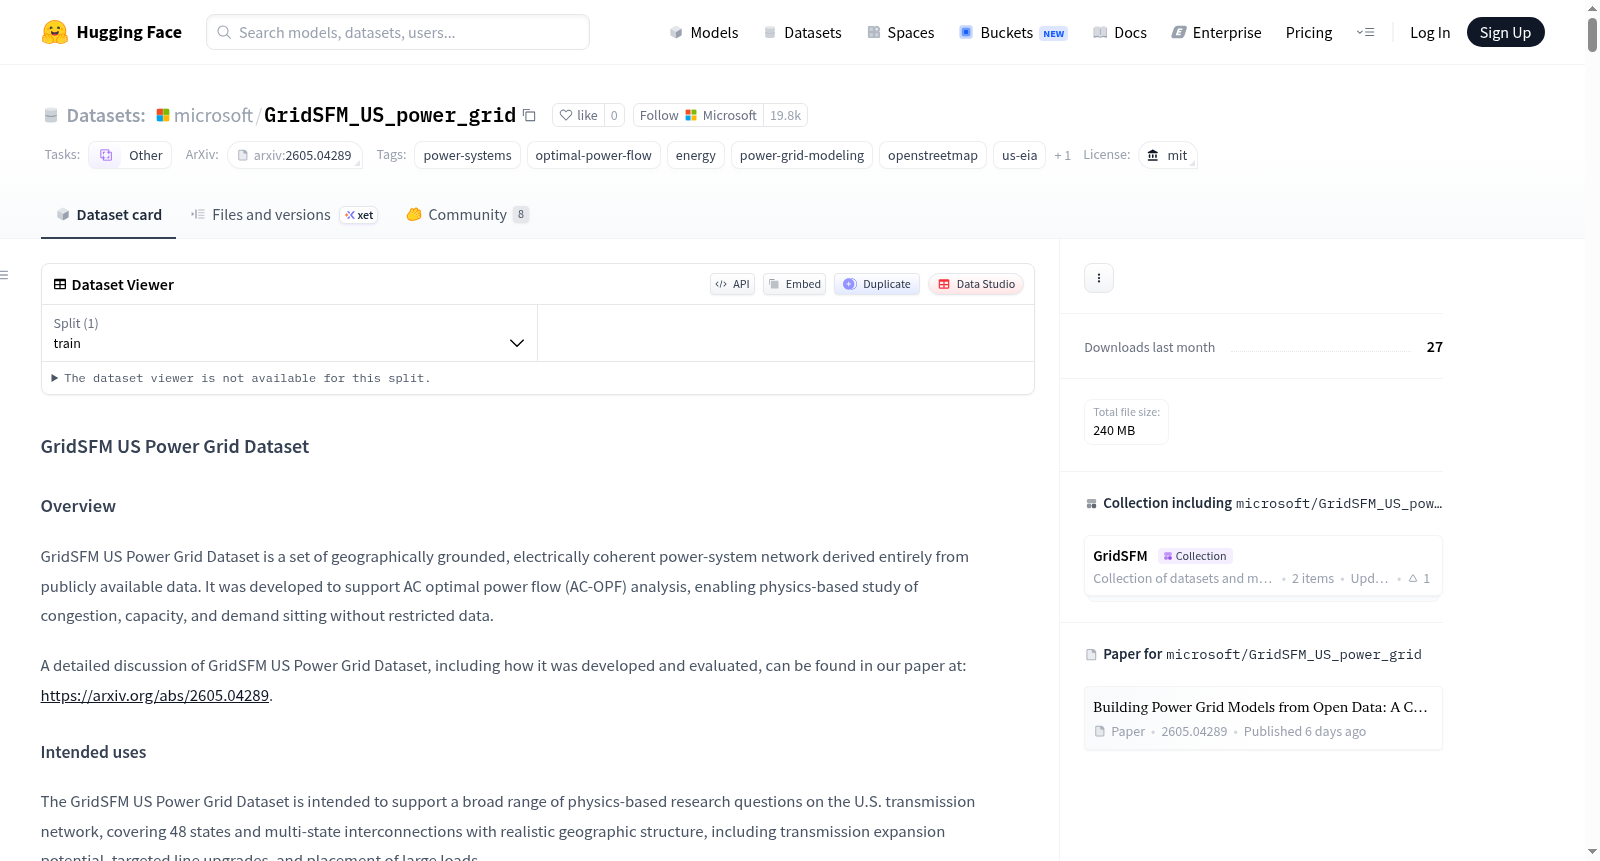1600x861 pixels.
Task: Open the three-dot options menu in sidebar
Action: (1099, 278)
